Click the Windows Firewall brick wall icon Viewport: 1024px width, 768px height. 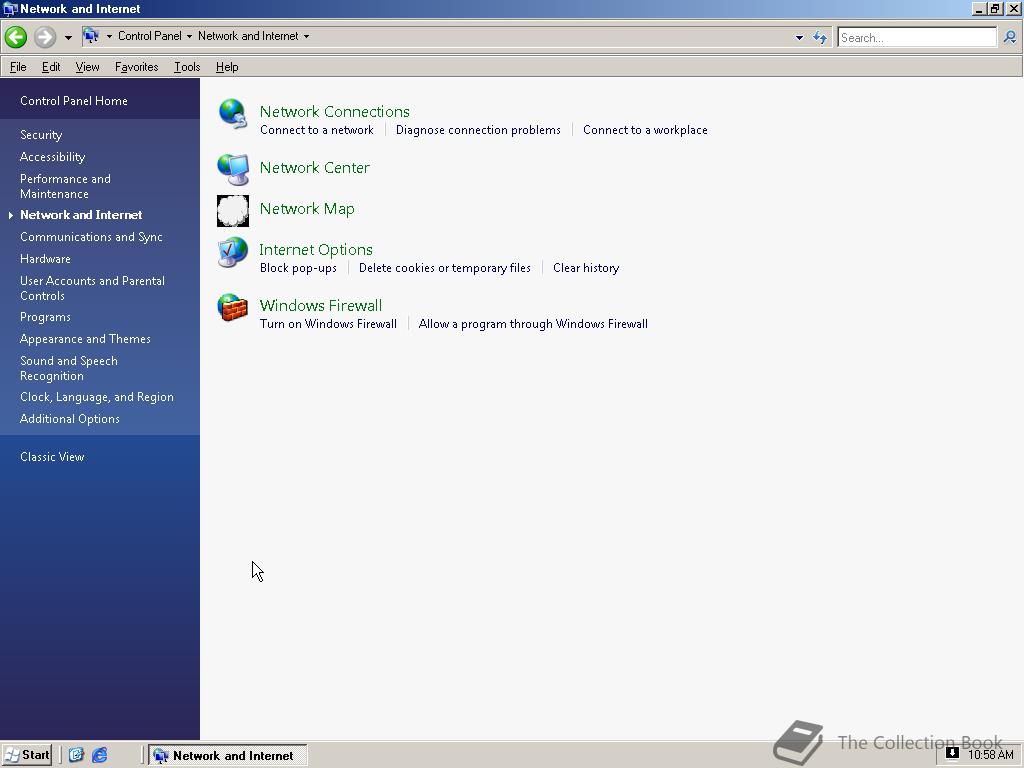coord(233,308)
